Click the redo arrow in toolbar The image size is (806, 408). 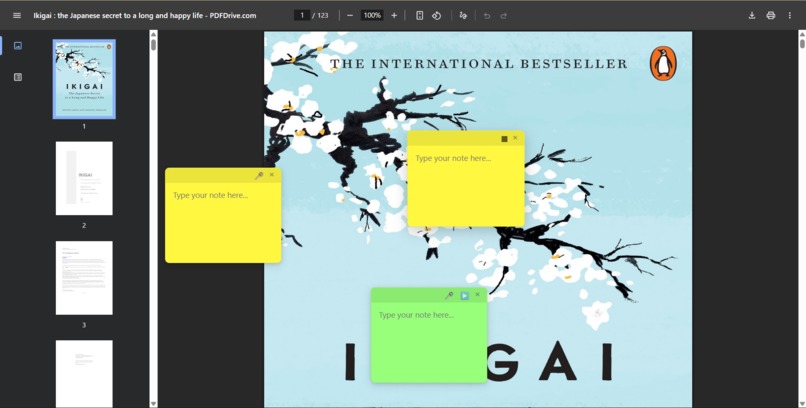point(504,15)
